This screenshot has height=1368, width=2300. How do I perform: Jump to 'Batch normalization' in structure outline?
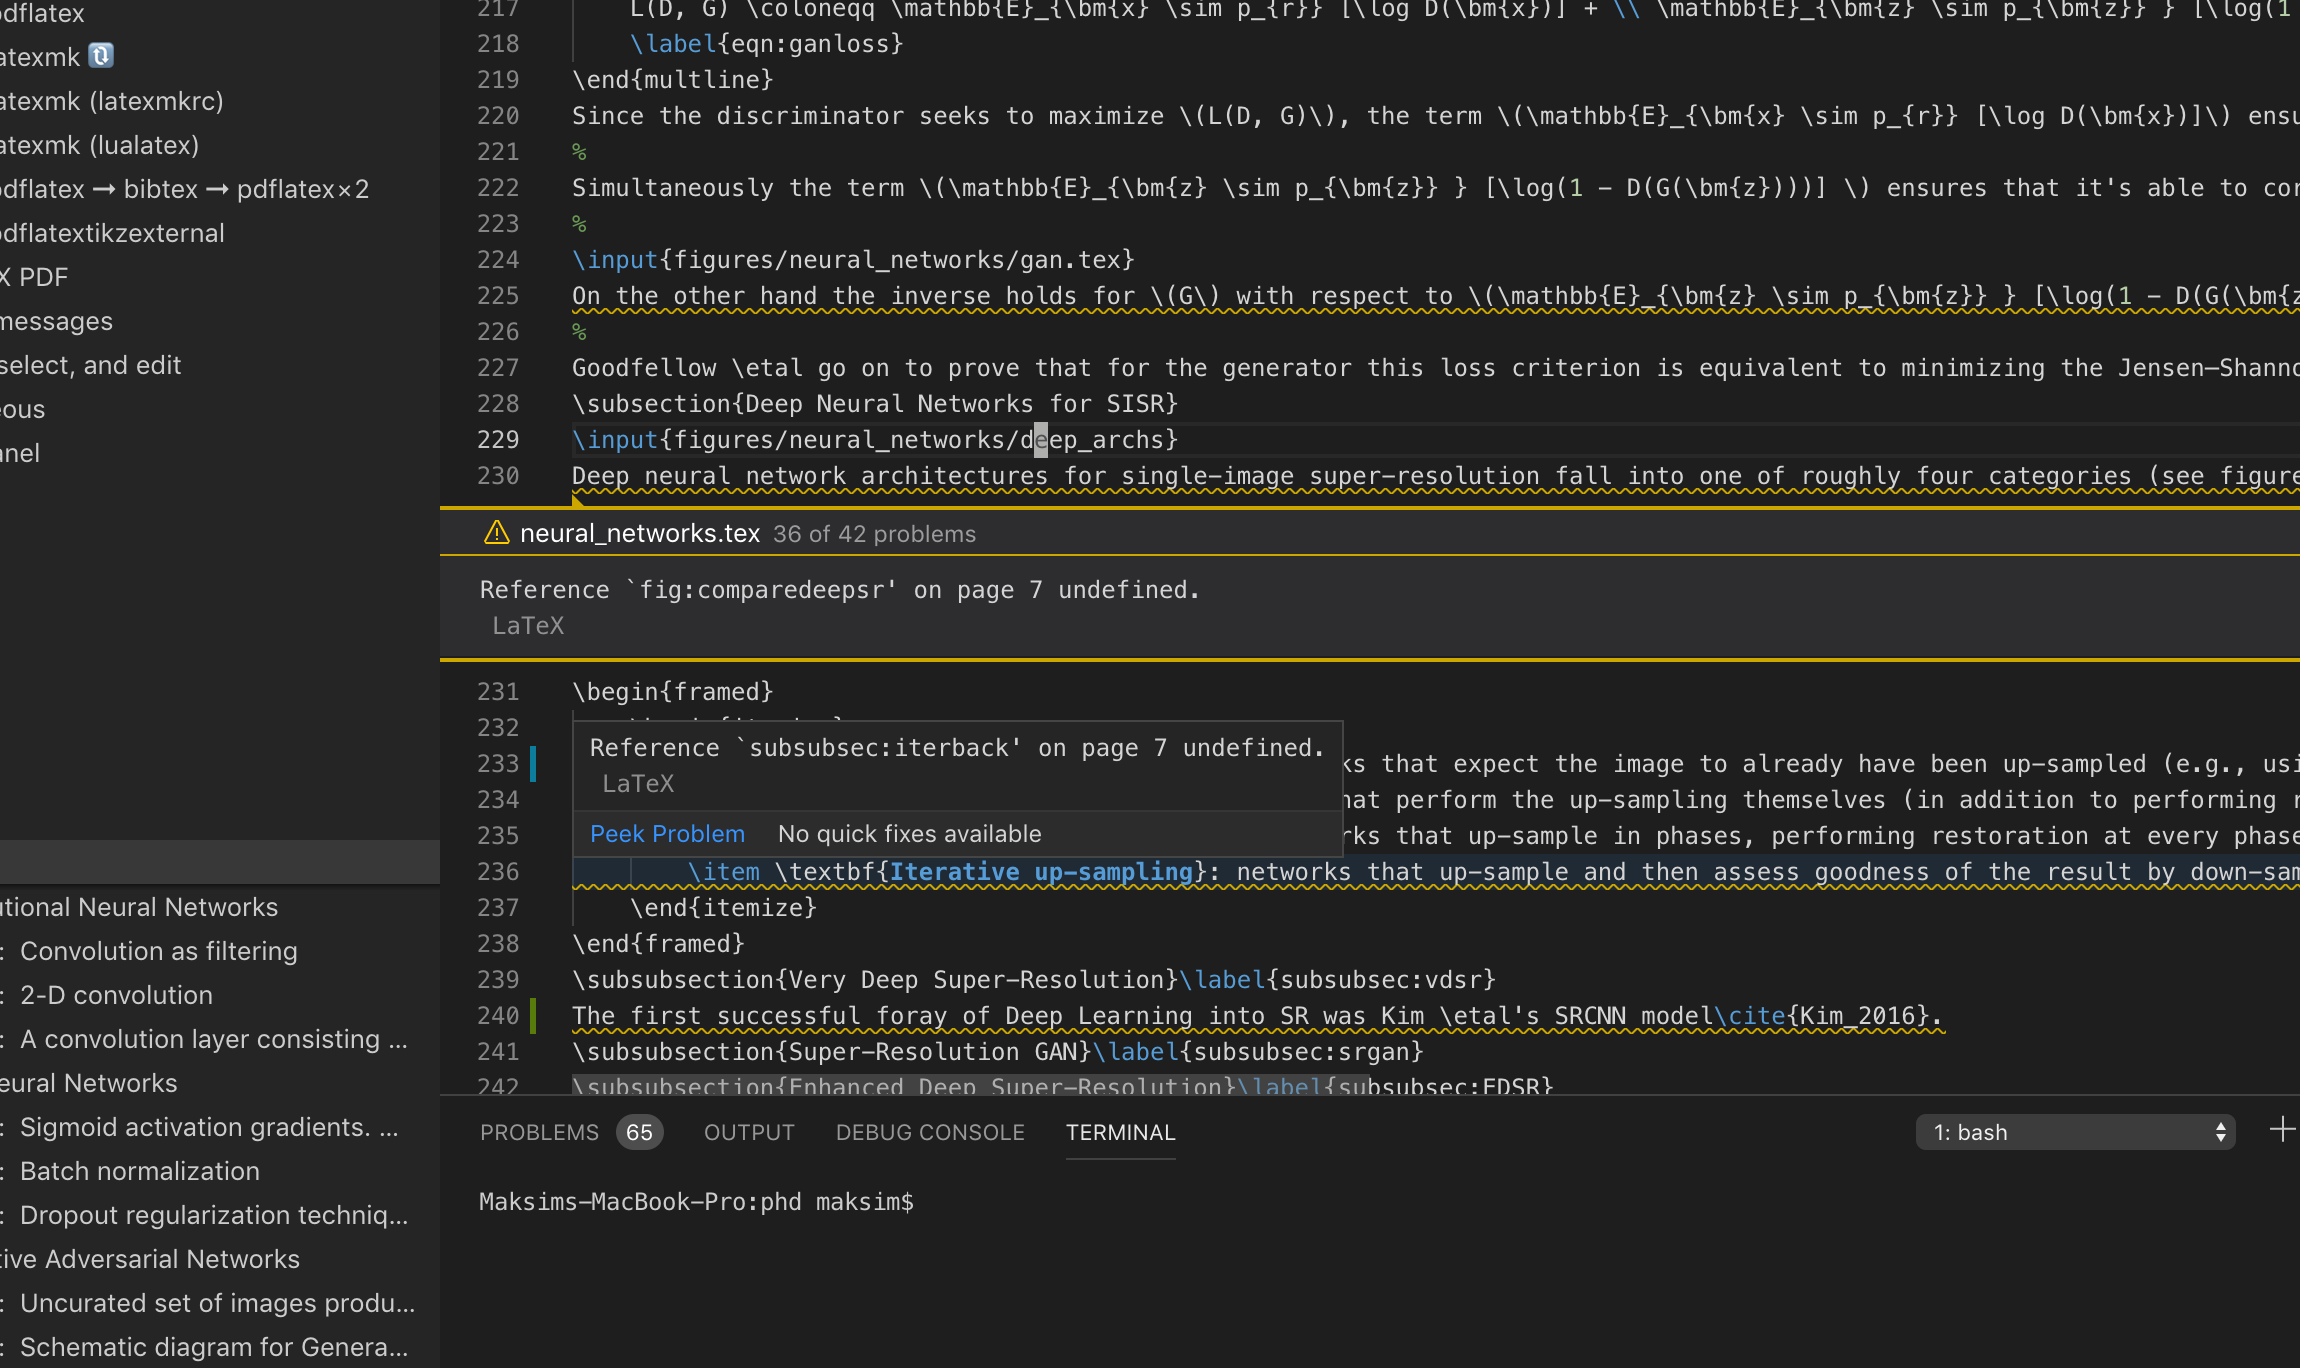[139, 1171]
